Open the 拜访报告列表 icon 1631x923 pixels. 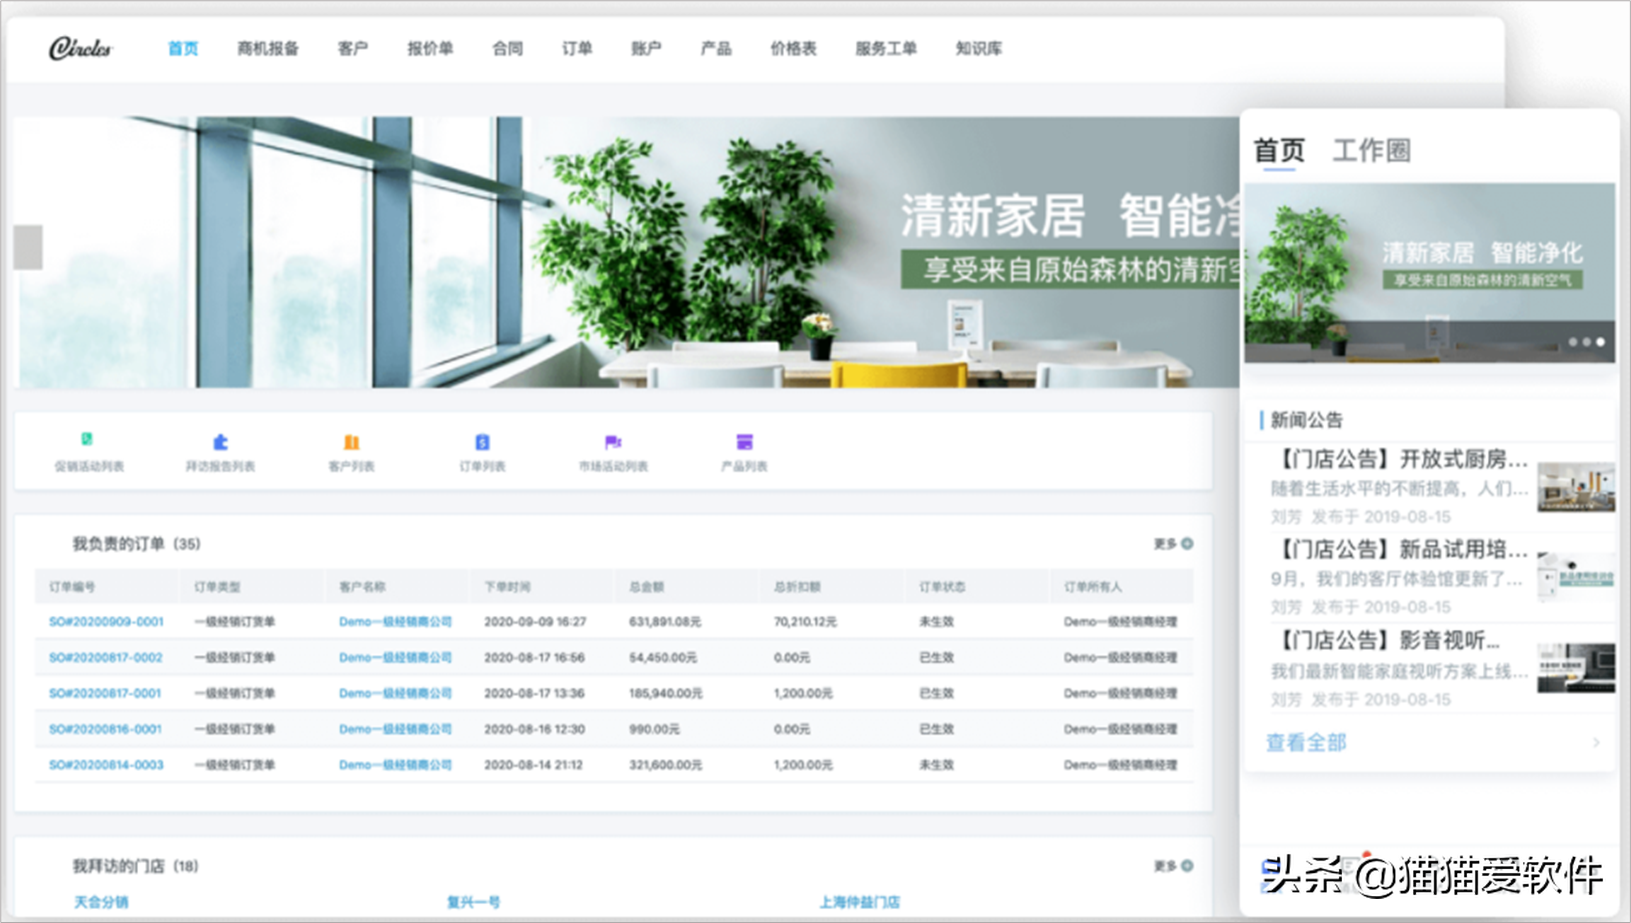[x=221, y=451]
